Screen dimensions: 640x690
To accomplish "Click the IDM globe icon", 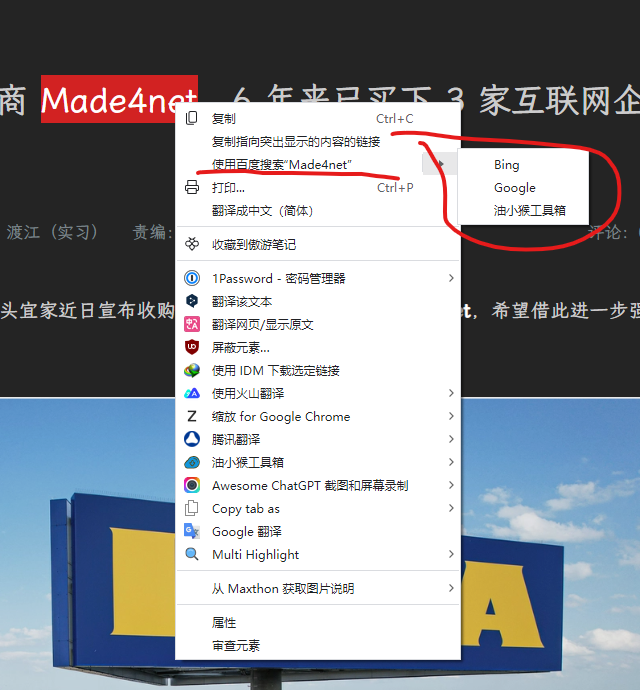I will coord(191,370).
